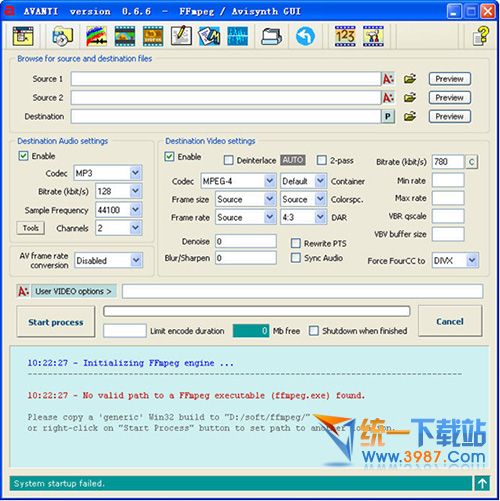
Task: Click the Bitrate field showing 780
Action: (448, 162)
